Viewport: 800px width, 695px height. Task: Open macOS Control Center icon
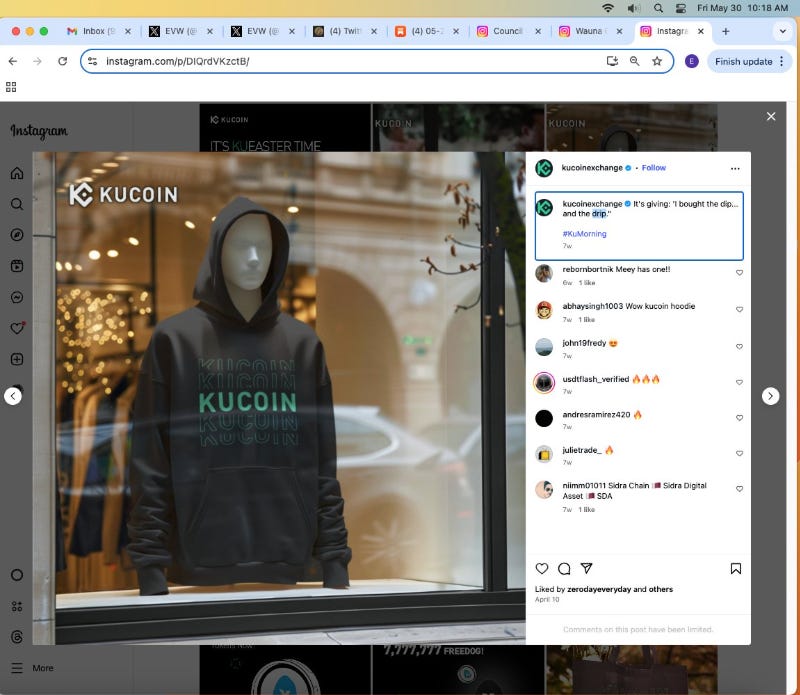681,8
